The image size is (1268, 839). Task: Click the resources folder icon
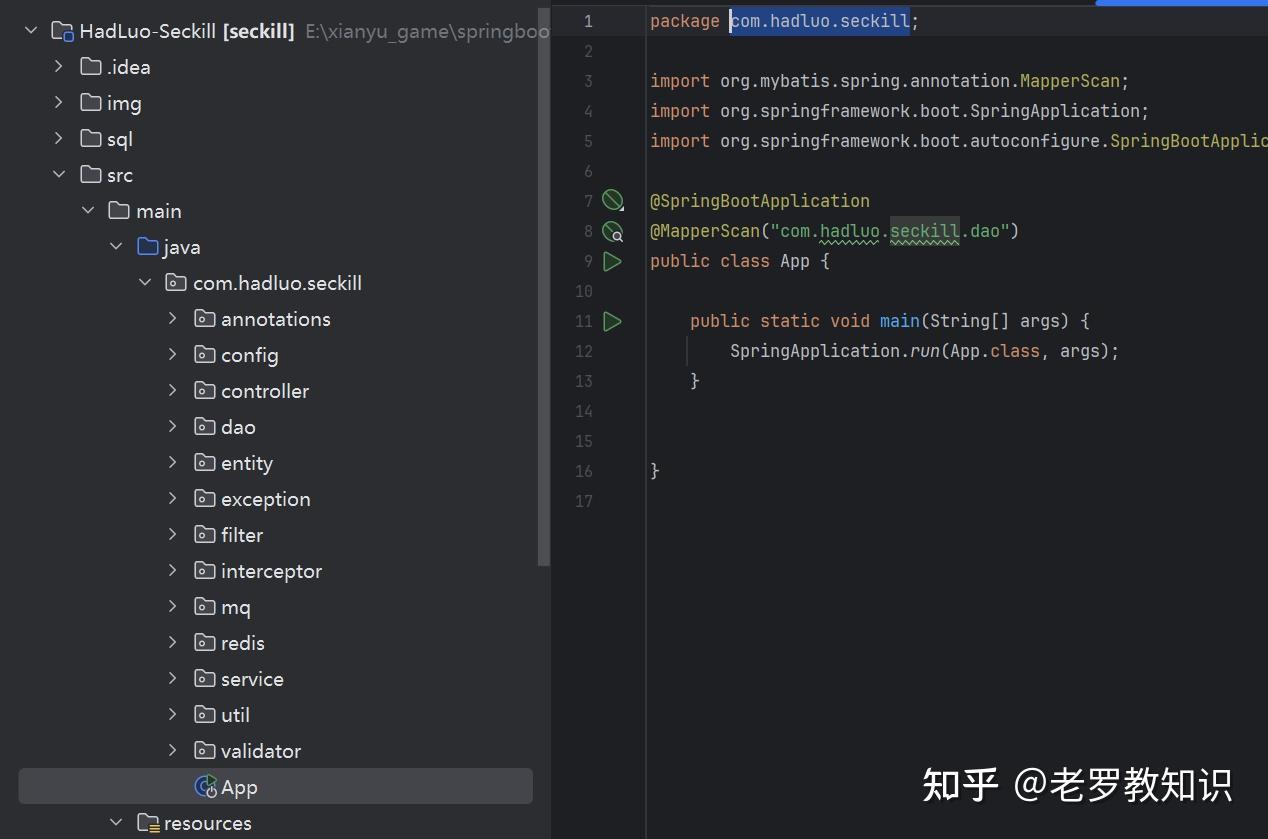148,823
